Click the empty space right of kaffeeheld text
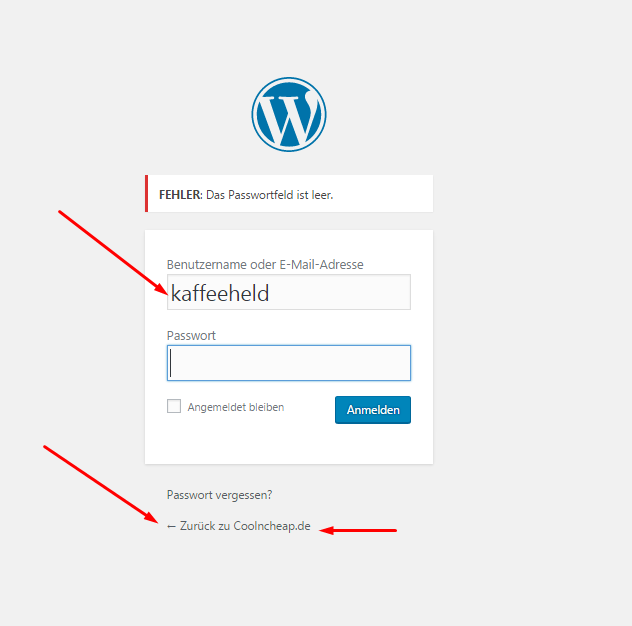The width and height of the screenshot is (632, 626). [x=339, y=293]
